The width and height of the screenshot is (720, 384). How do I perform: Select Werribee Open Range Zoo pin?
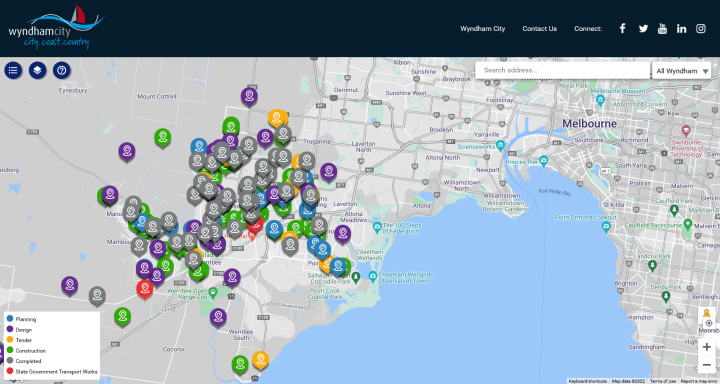tap(212, 292)
